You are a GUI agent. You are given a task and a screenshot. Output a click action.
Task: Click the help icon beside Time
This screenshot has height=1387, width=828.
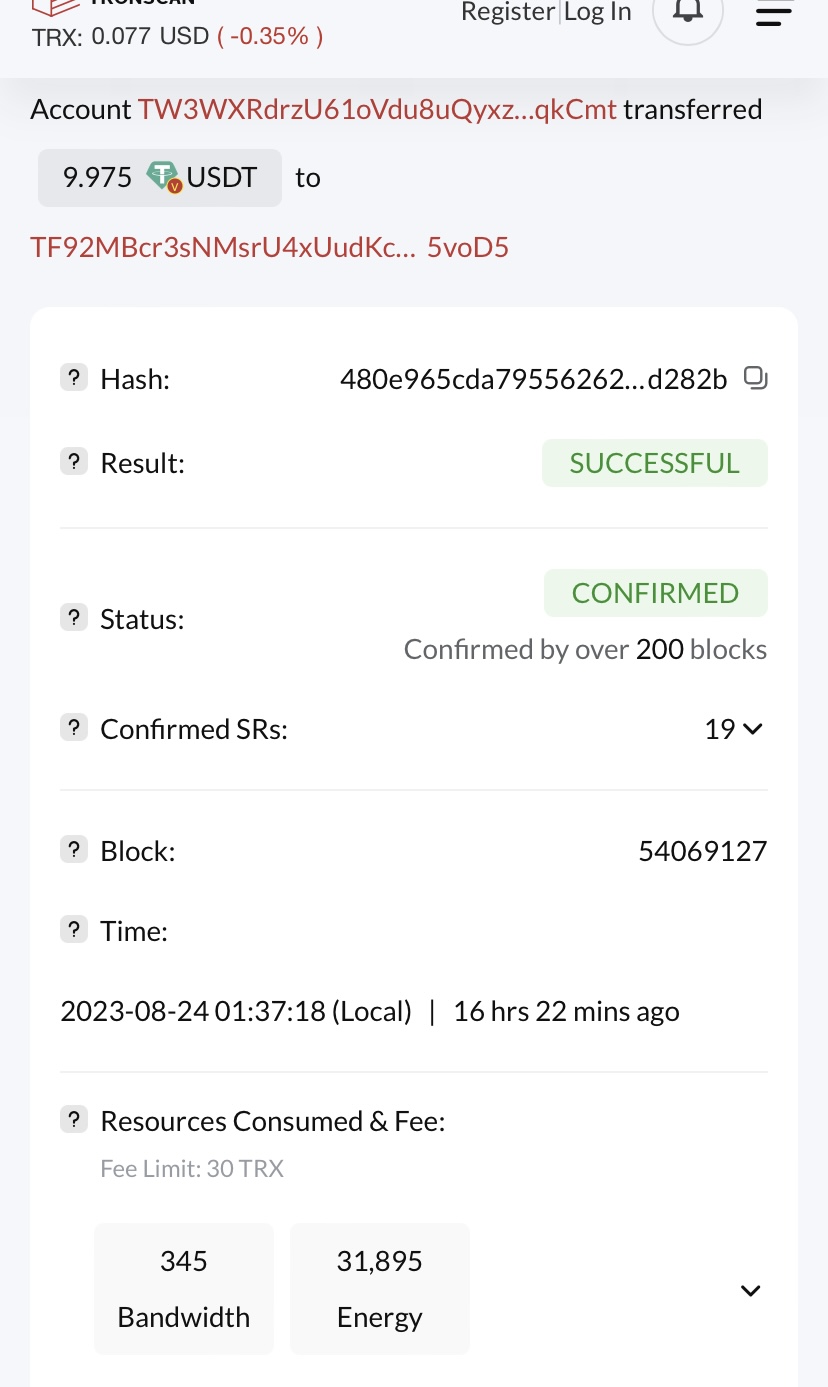(74, 930)
